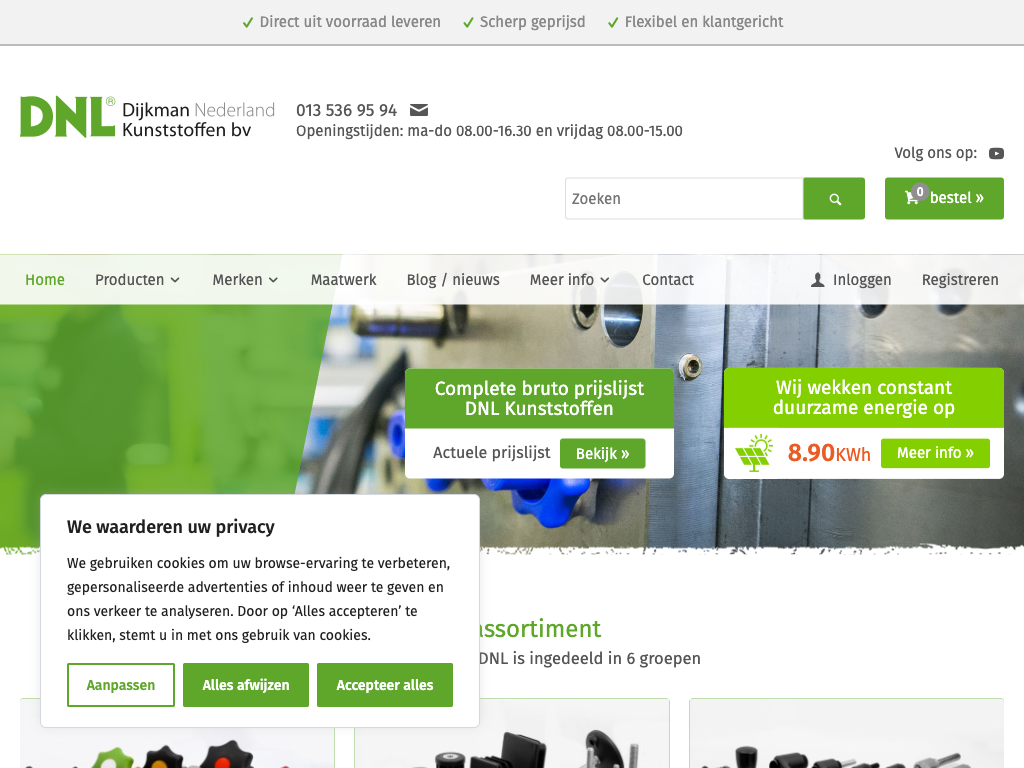Screen dimensions: 1024x768
Task: Open the Meer info dropdown
Action: point(569,280)
